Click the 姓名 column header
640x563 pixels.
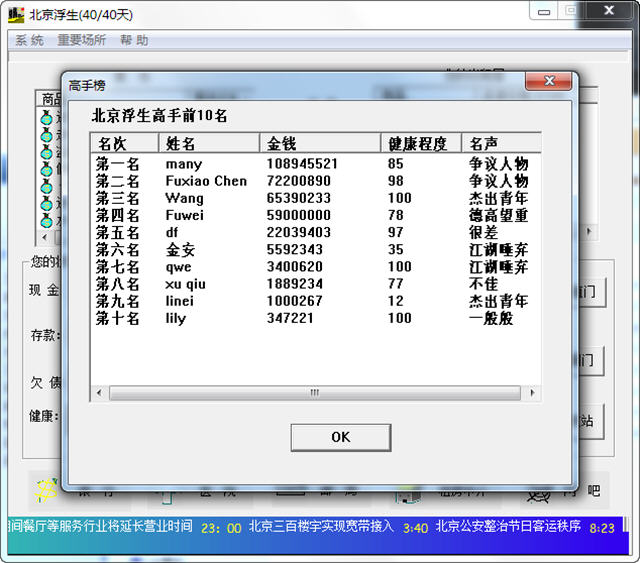click(x=209, y=143)
